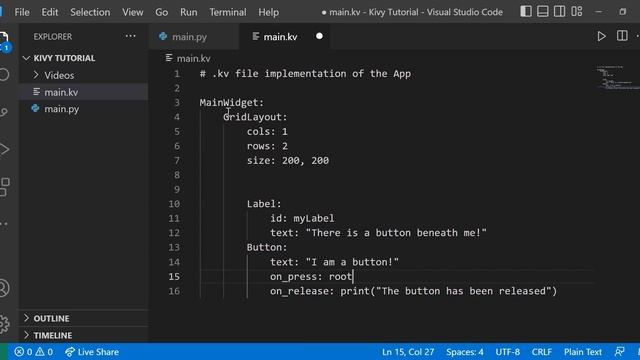
Task: Click the 'cols: 1' line
Action: pos(267,132)
